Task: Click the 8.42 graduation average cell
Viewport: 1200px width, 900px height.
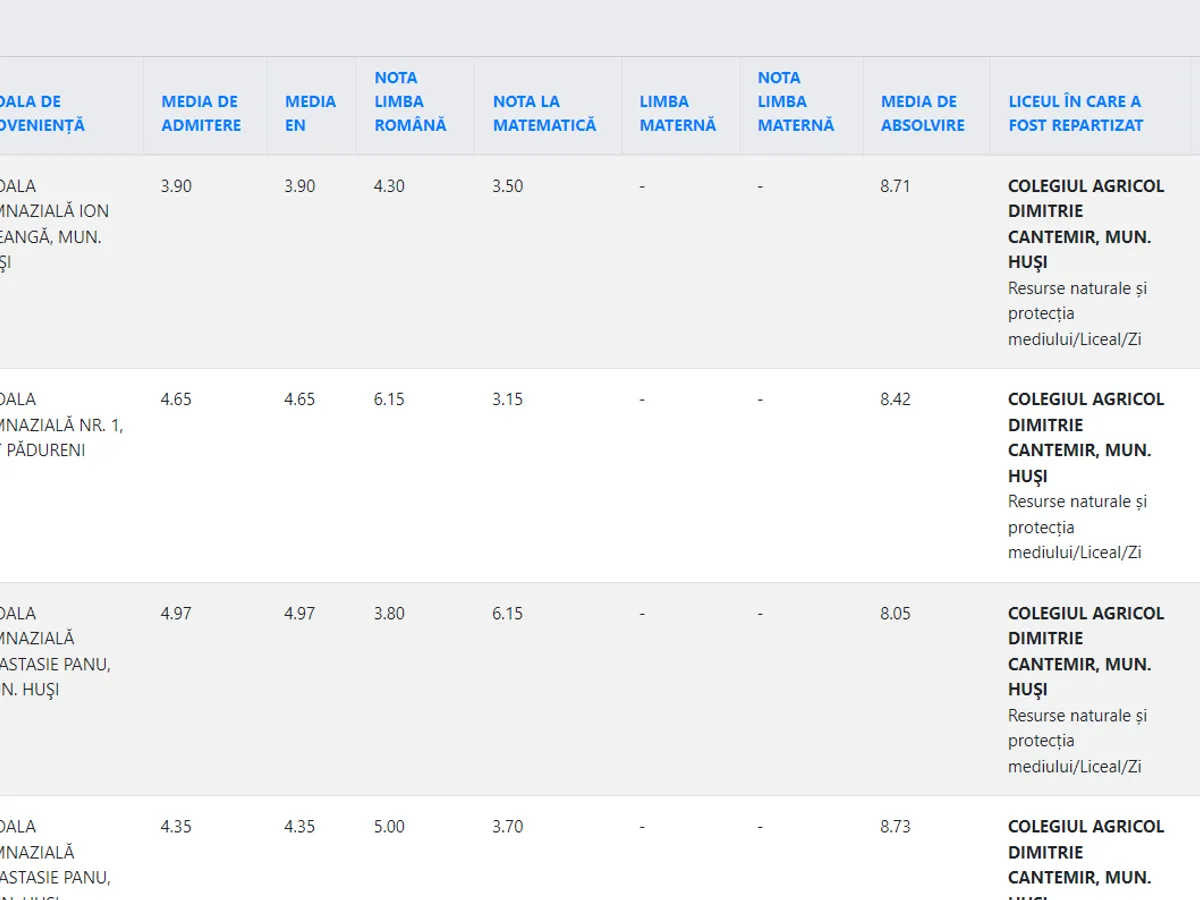Action: [x=895, y=399]
